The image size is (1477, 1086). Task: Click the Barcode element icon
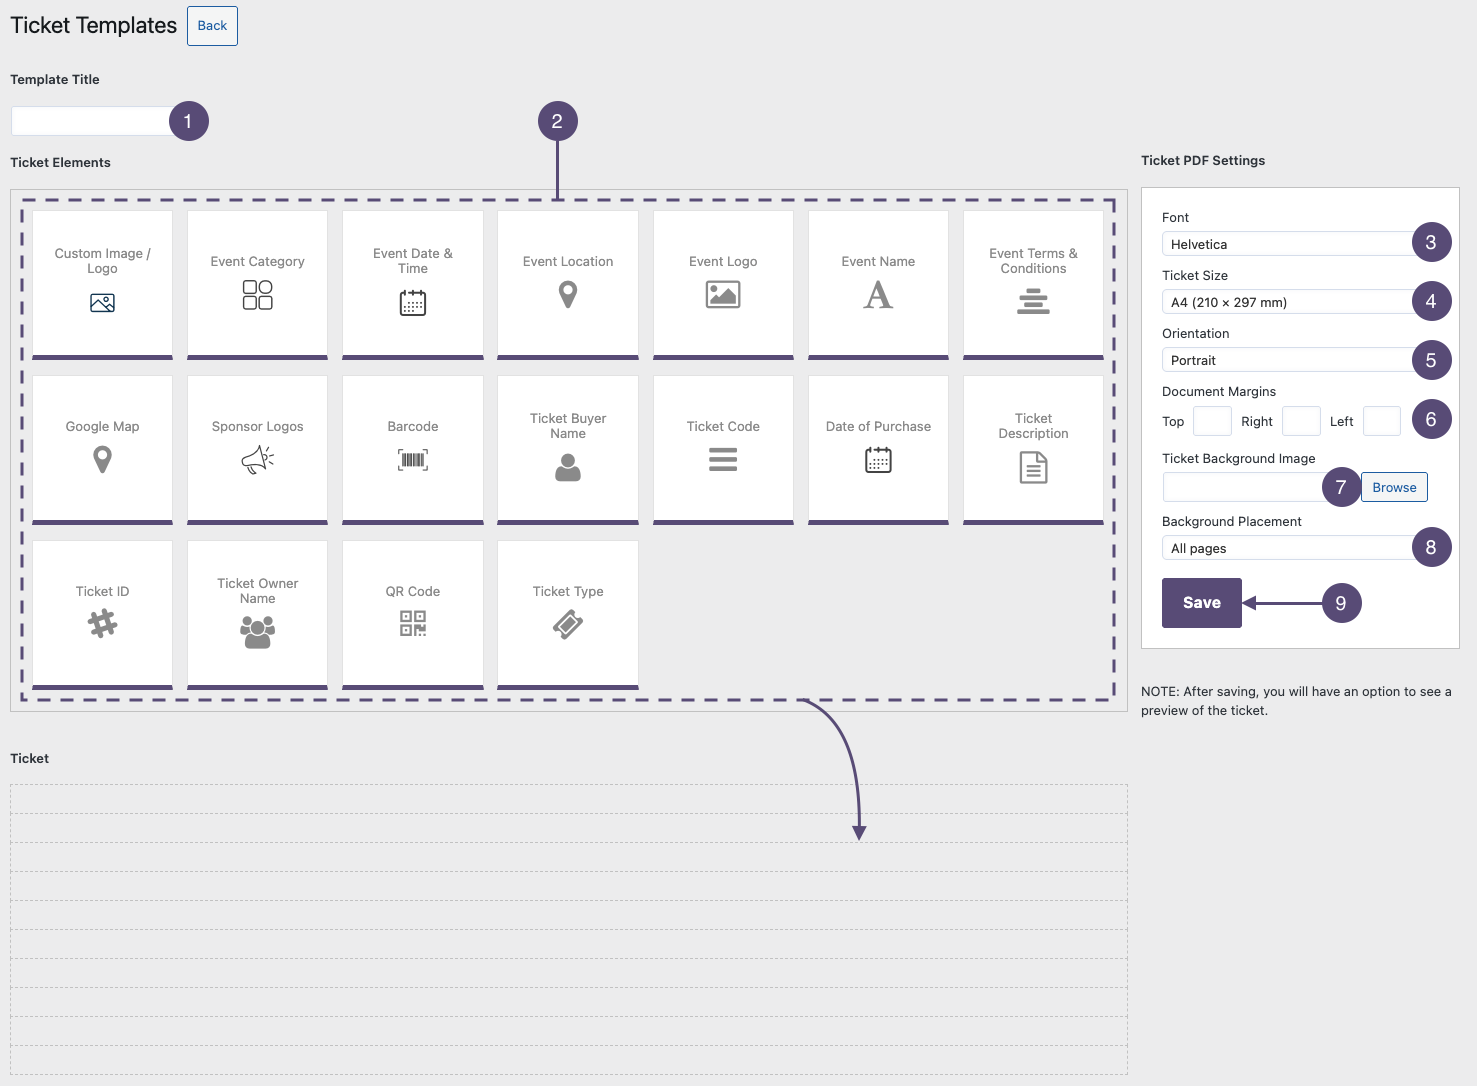click(413, 460)
